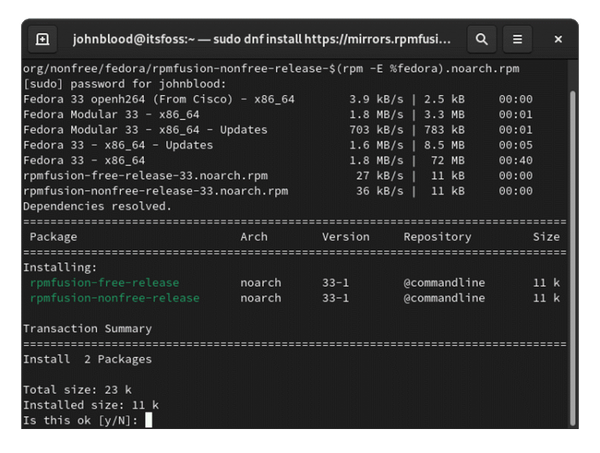Image resolution: width=600 pixels, height=453 pixels.
Task: Click the Repository column header
Action: pyautogui.click(x=437, y=237)
